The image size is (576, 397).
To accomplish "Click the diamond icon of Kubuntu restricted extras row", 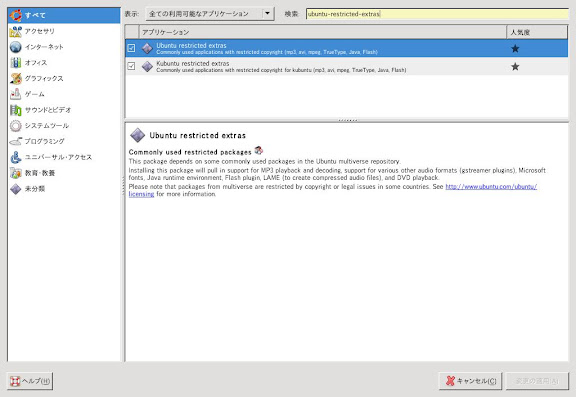I will pos(147,66).
